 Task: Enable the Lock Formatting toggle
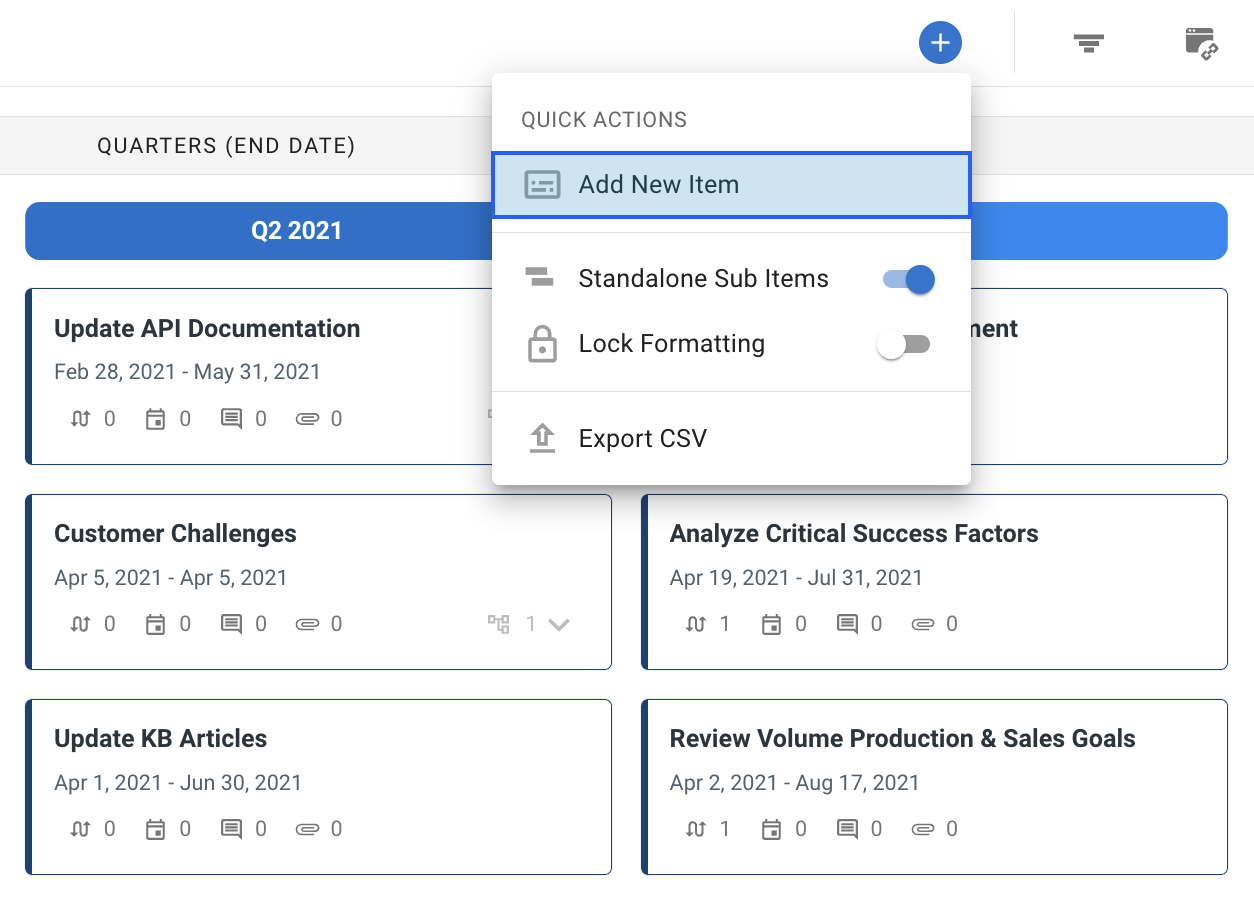click(x=903, y=343)
